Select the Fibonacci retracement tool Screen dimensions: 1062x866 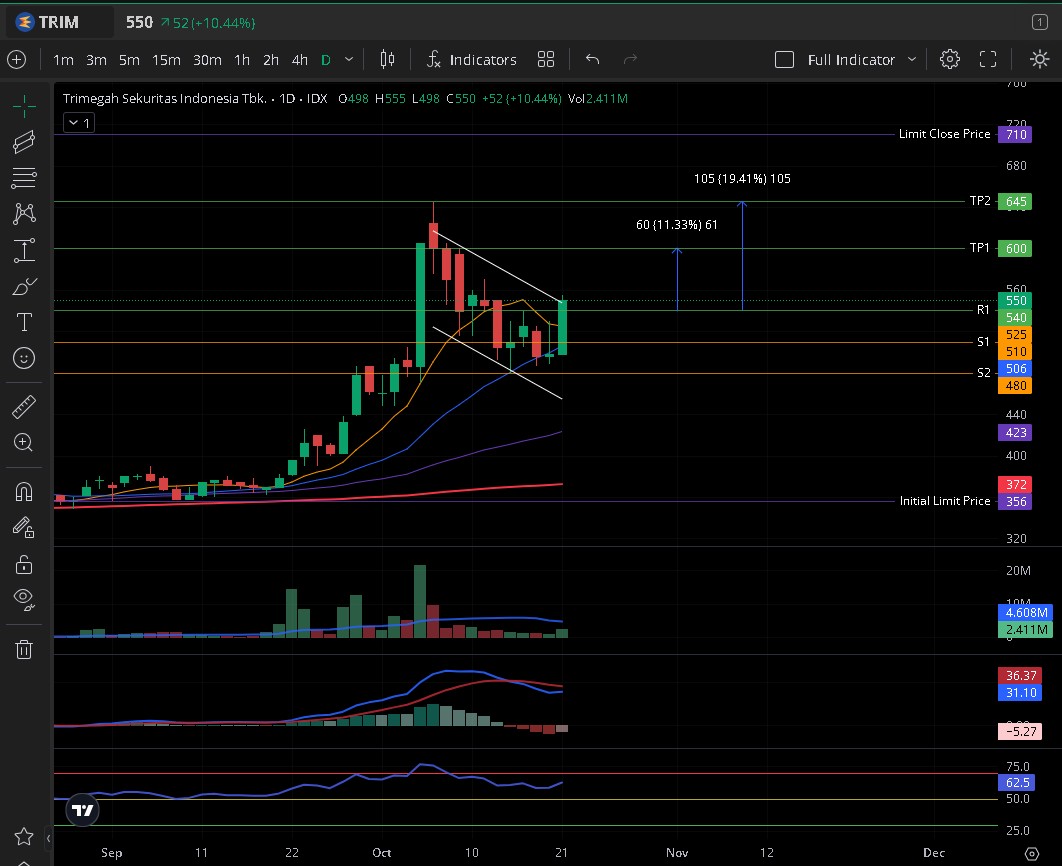(x=25, y=178)
